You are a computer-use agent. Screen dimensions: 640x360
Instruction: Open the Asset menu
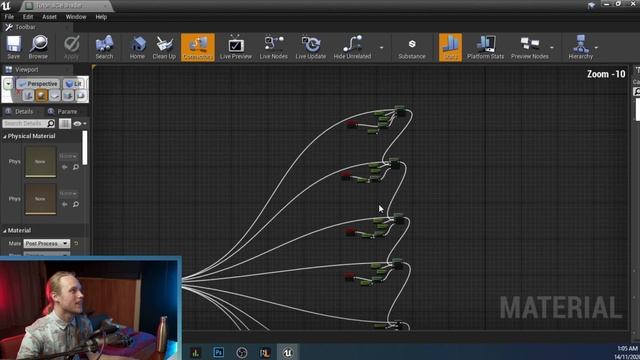point(49,17)
